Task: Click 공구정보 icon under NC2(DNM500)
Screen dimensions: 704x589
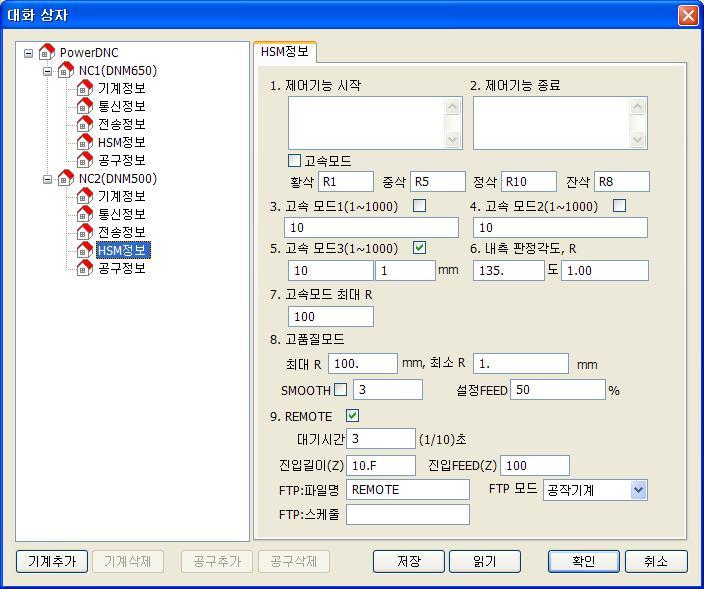Action: [84, 268]
